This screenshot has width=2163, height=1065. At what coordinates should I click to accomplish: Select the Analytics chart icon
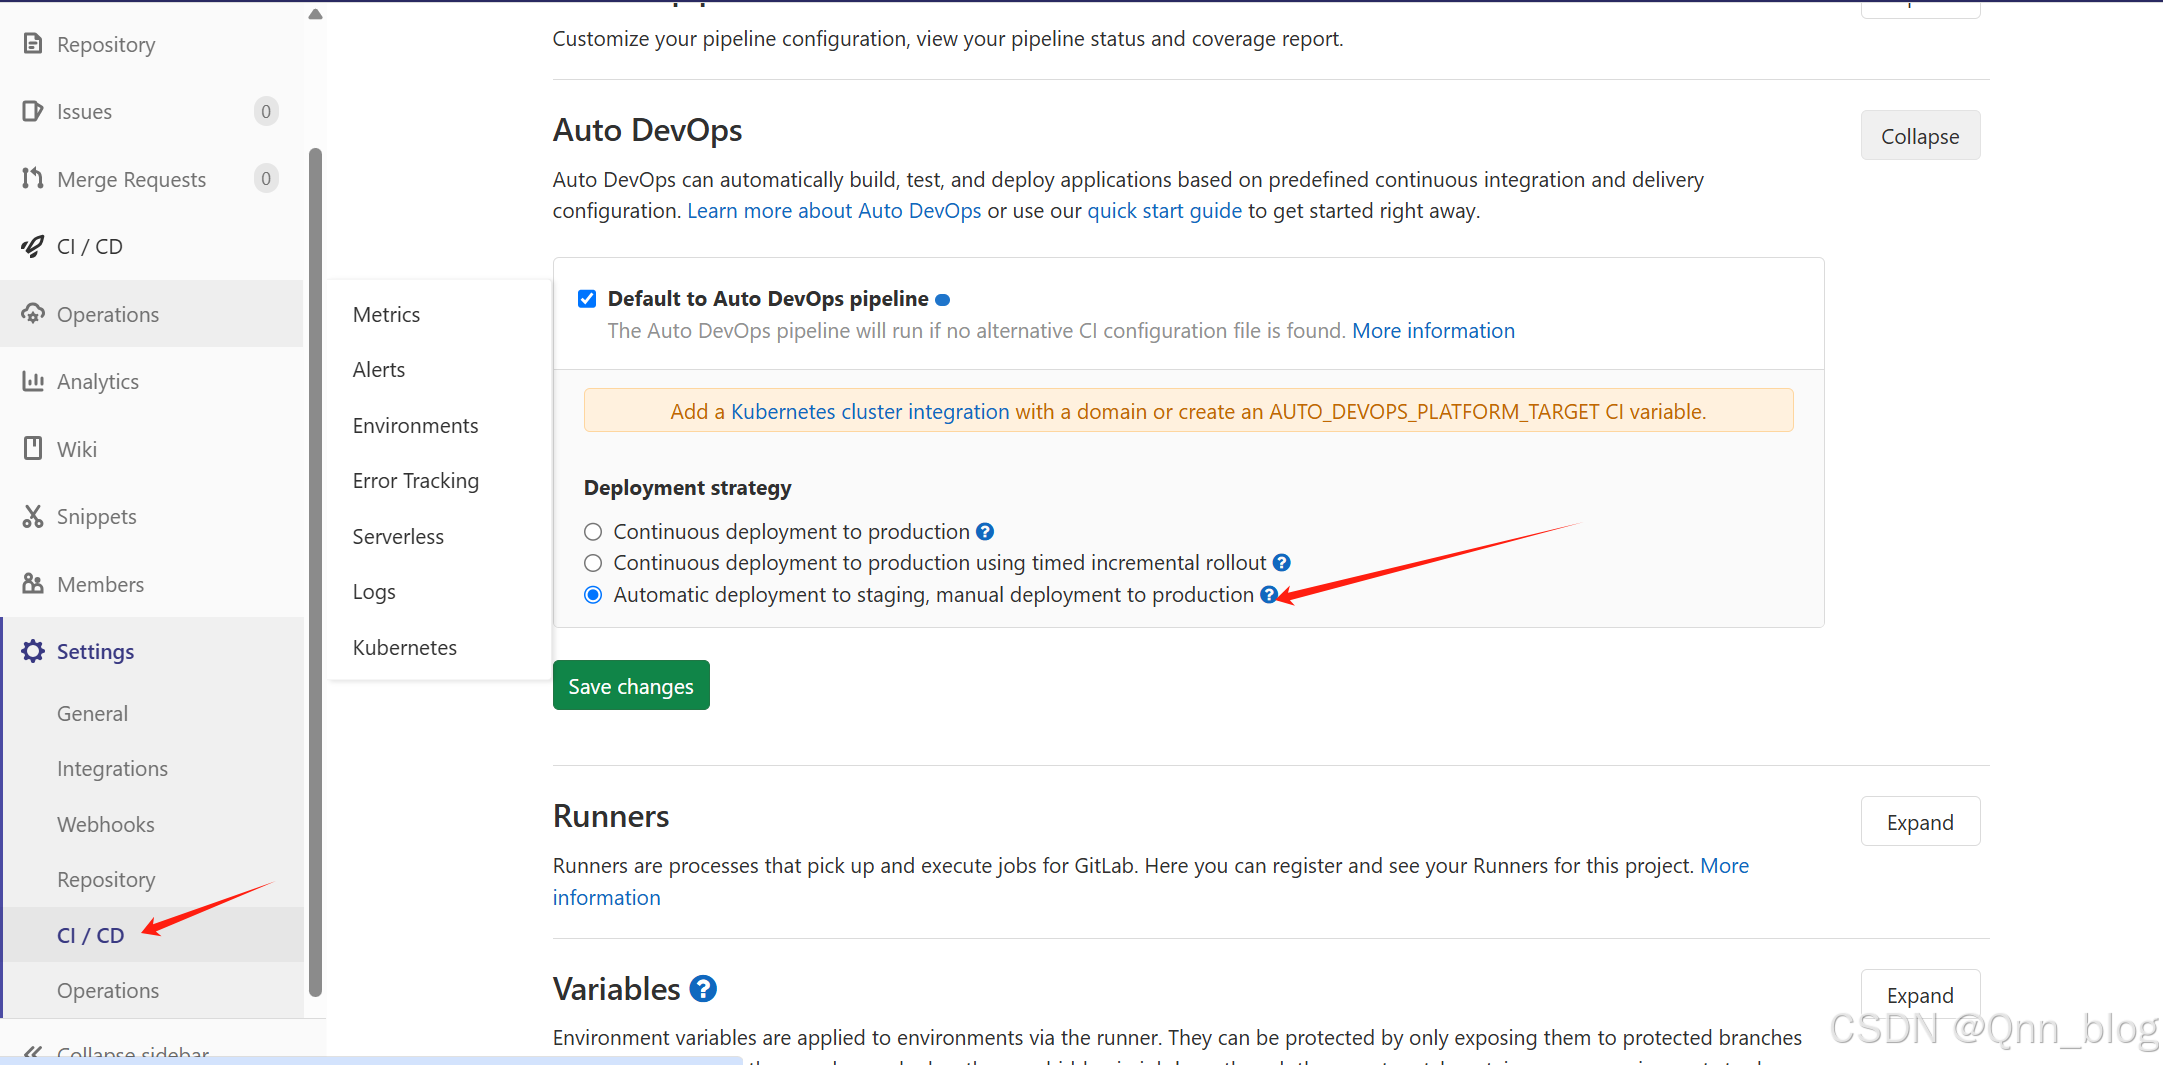point(33,381)
